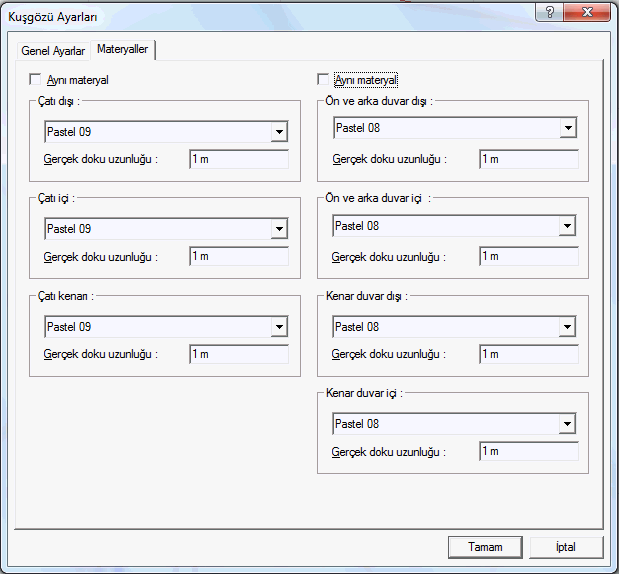
Task: Open the Kenar duvar dışı material dropdown
Action: coord(568,327)
